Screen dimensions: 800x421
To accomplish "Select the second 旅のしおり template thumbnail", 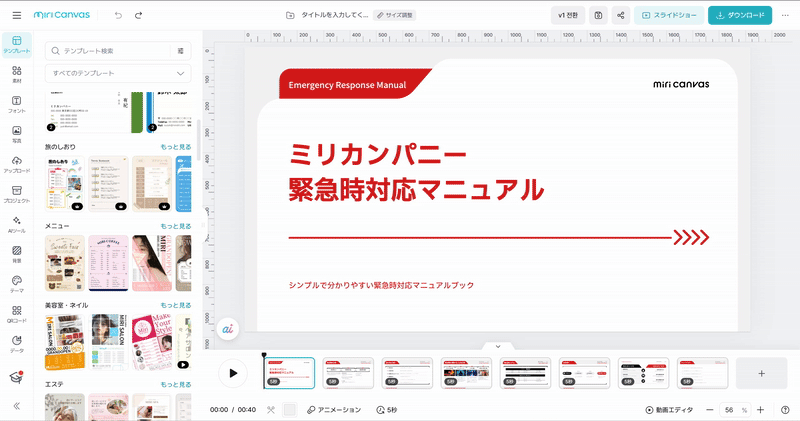I will pyautogui.click(x=109, y=184).
